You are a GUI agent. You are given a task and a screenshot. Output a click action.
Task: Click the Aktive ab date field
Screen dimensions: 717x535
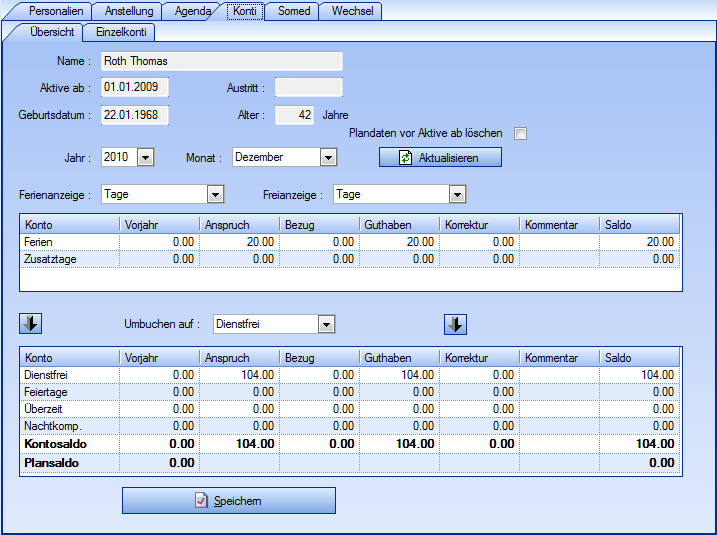point(134,88)
